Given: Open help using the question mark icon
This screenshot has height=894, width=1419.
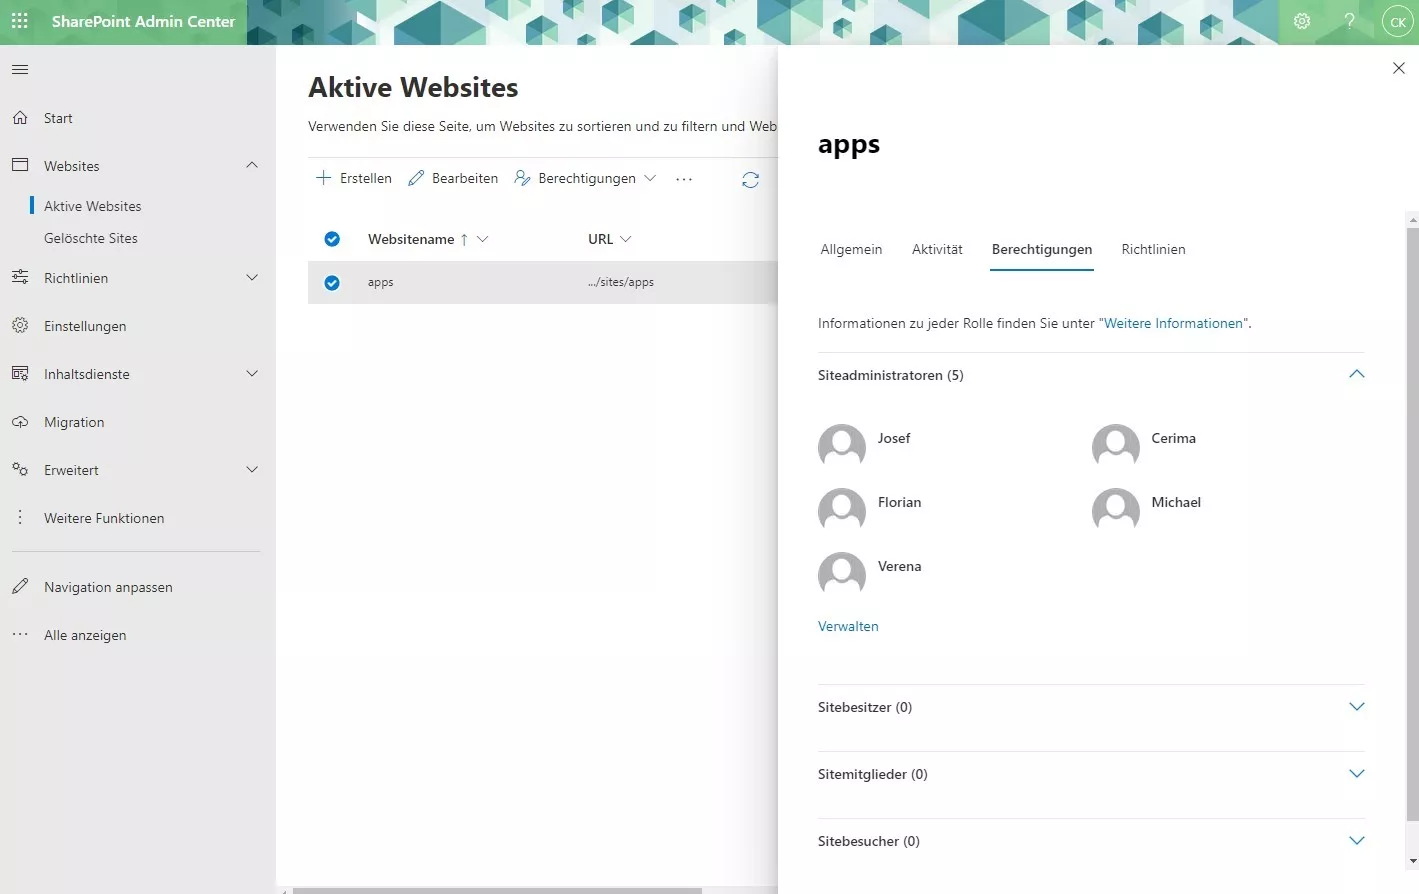Looking at the screenshot, I should pos(1349,20).
